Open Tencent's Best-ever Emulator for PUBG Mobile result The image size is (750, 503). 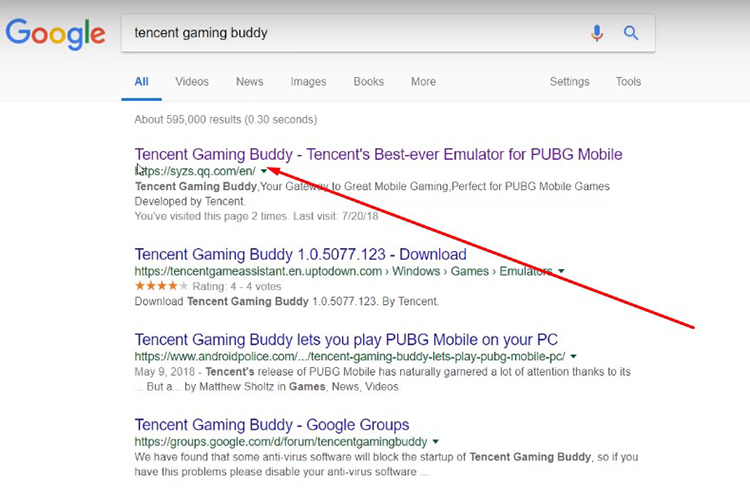point(378,154)
